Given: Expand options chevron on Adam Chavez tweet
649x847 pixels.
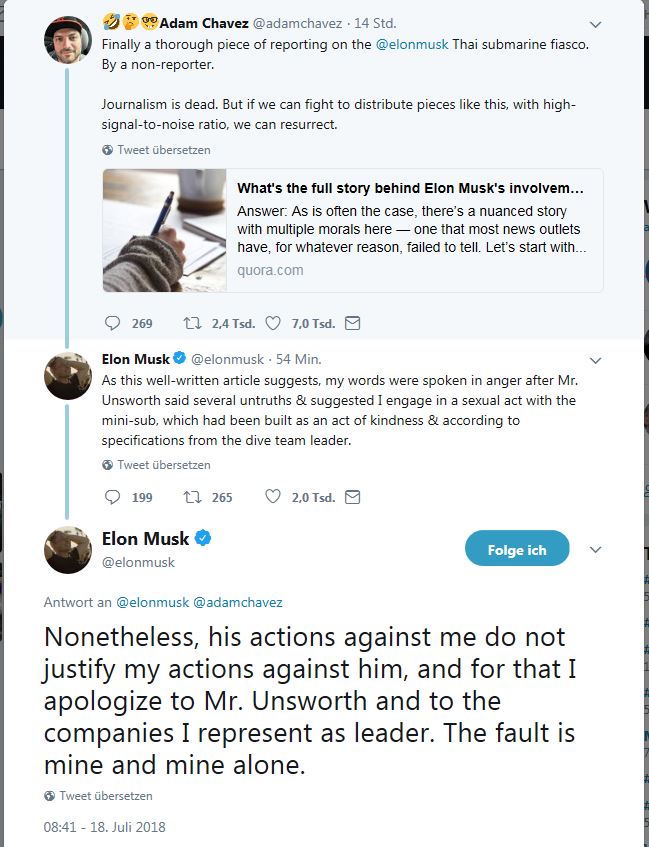Looking at the screenshot, I should click(x=596, y=23).
